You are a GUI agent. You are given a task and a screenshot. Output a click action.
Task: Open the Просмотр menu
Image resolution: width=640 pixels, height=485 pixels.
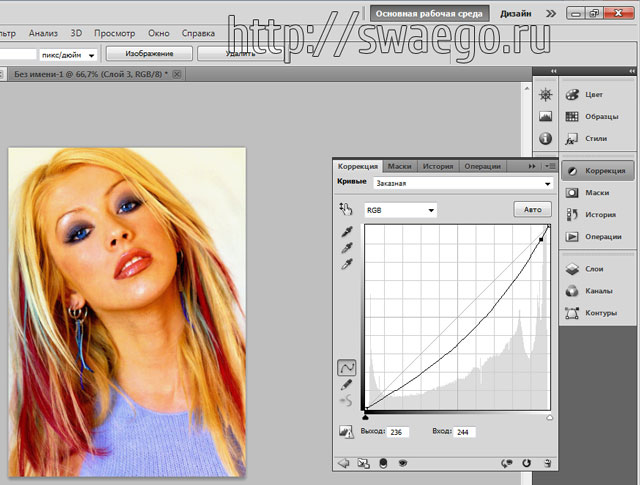(x=114, y=33)
